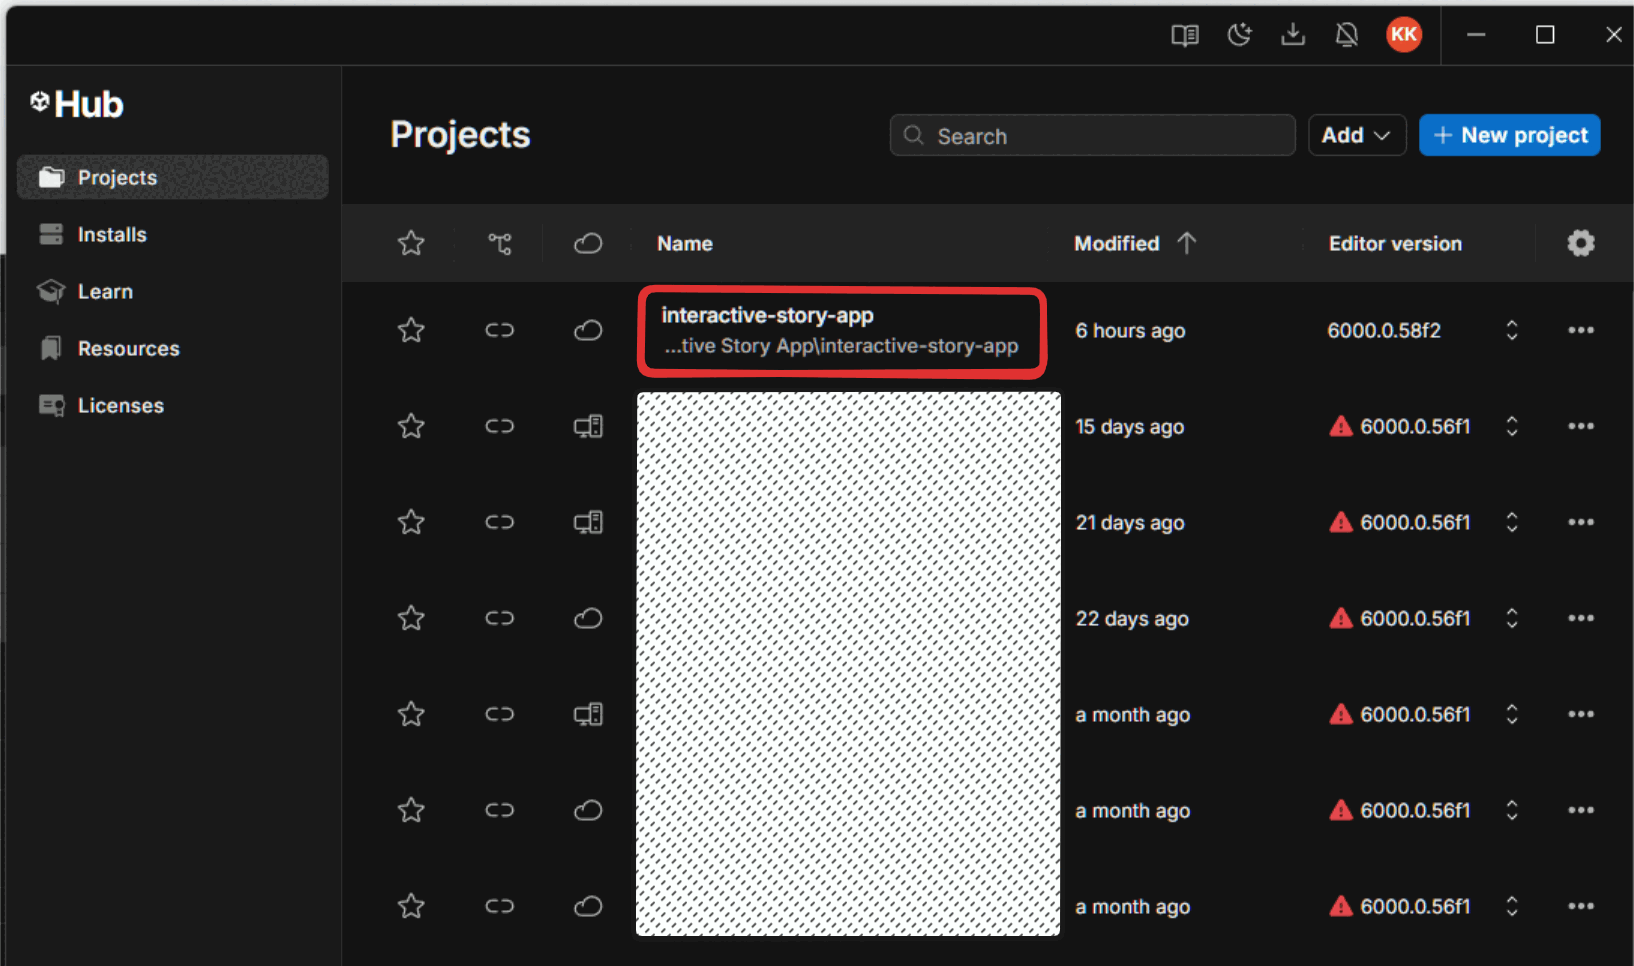Screen dimensions: 1634x966
Task: Open the editor version selector for interactive-story-app
Action: (x=1511, y=330)
